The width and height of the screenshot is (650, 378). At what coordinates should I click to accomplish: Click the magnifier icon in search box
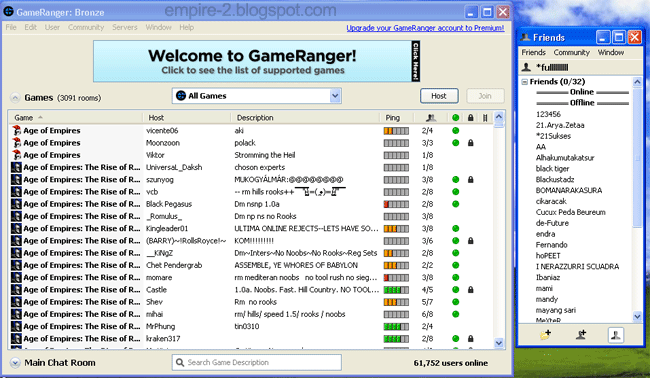pos(180,362)
